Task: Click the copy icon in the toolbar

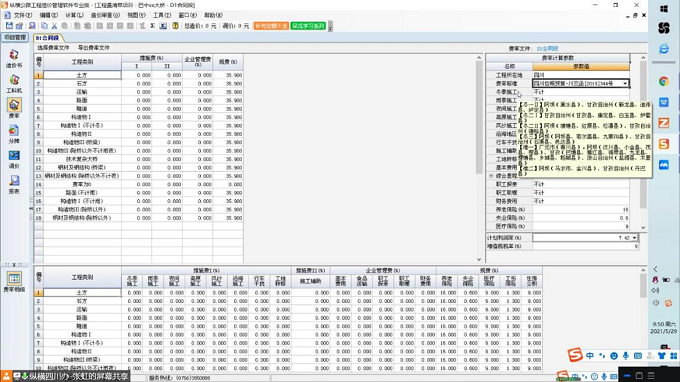Action: [44, 26]
